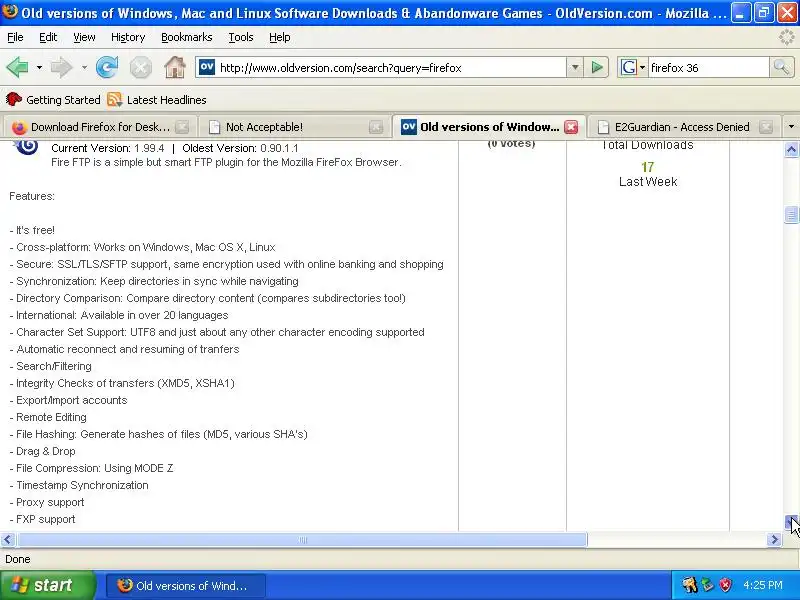The width and height of the screenshot is (800, 600).
Task: Close the E2Guardian - Access Denied tab
Action: (766, 127)
